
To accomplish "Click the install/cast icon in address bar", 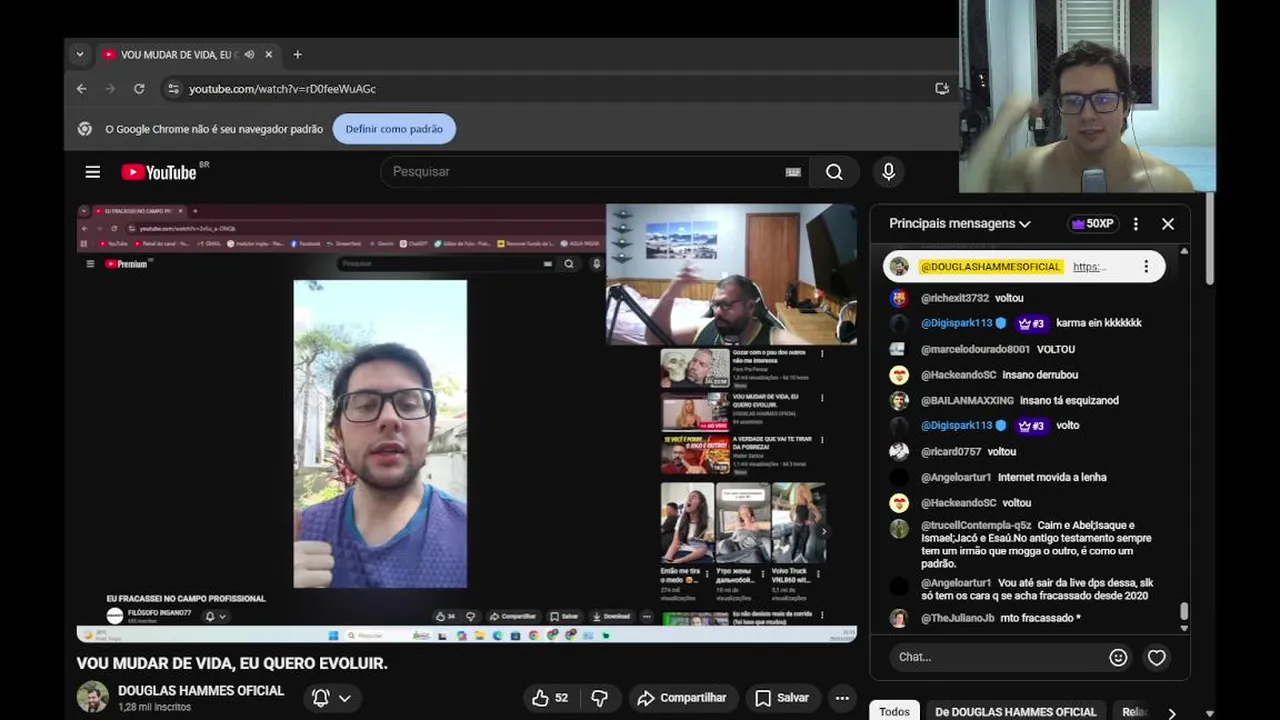I will [942, 89].
